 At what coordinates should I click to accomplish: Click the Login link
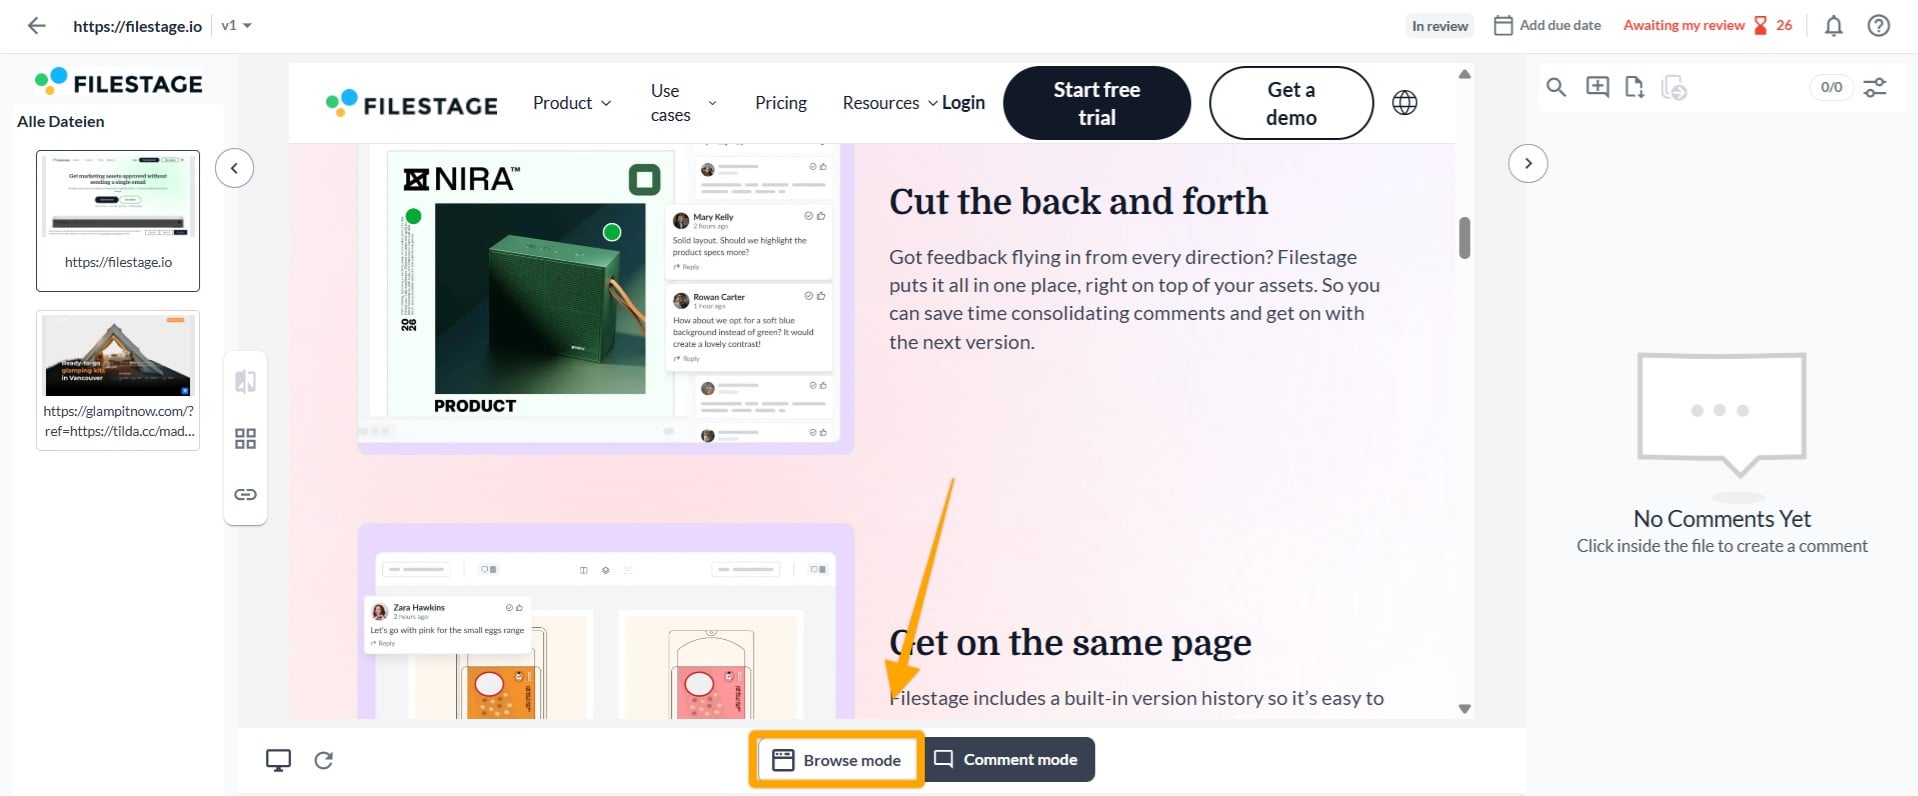pos(963,103)
